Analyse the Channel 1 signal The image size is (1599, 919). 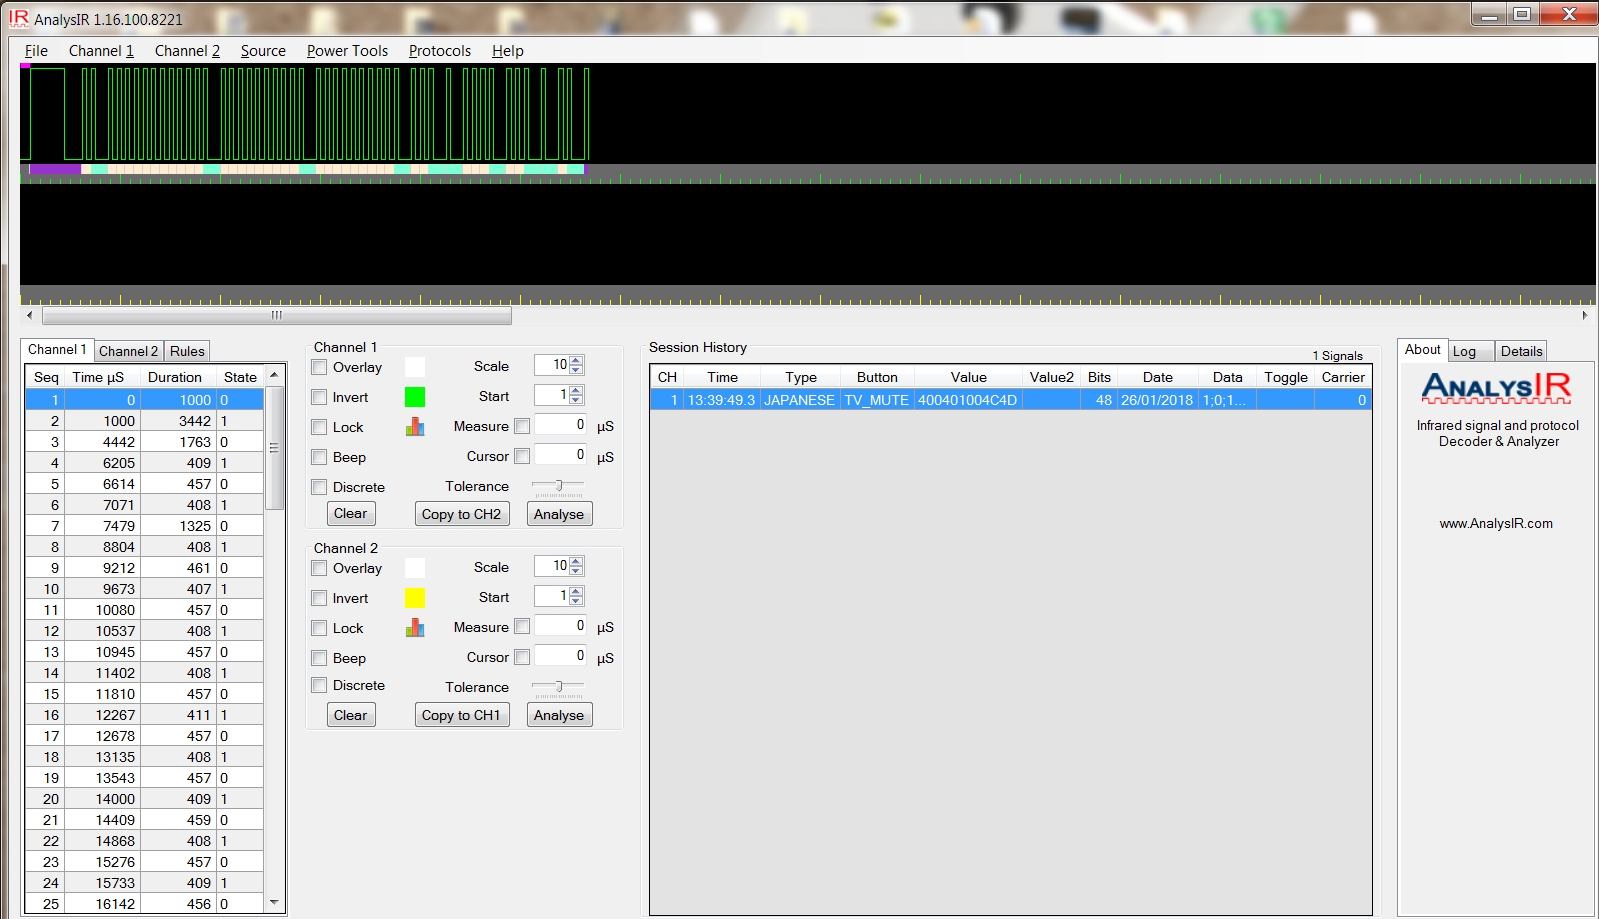[559, 514]
